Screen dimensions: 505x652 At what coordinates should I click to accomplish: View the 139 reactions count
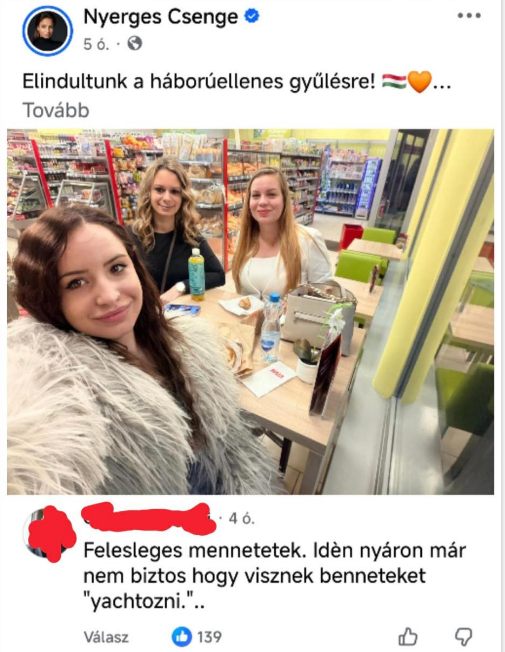(209, 637)
